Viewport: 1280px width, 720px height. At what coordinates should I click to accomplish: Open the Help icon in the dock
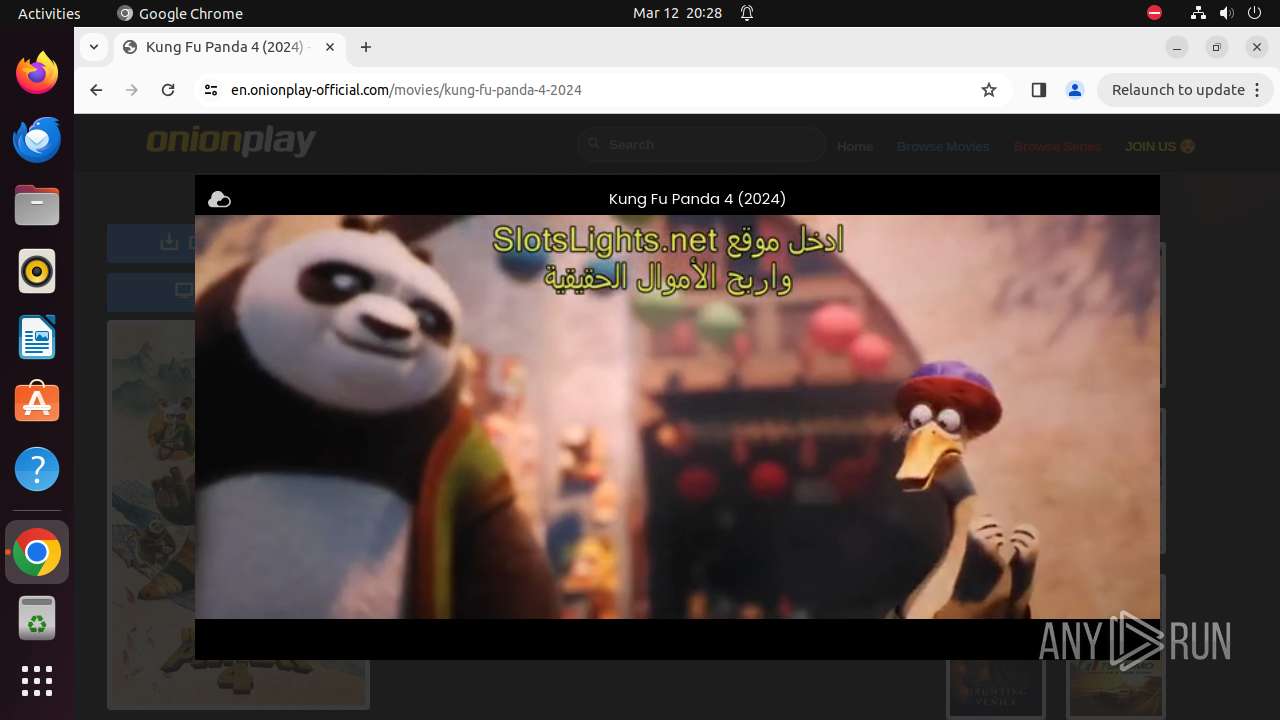point(37,469)
